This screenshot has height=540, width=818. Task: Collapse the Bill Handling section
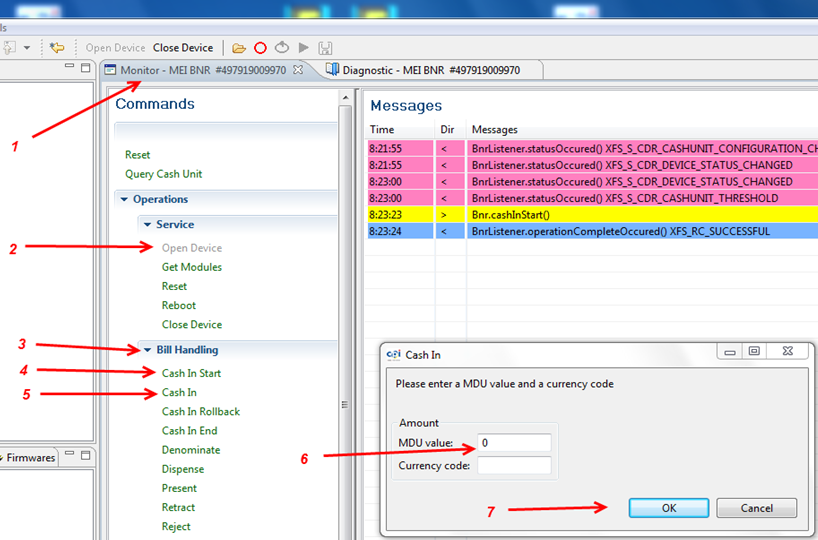[147, 350]
